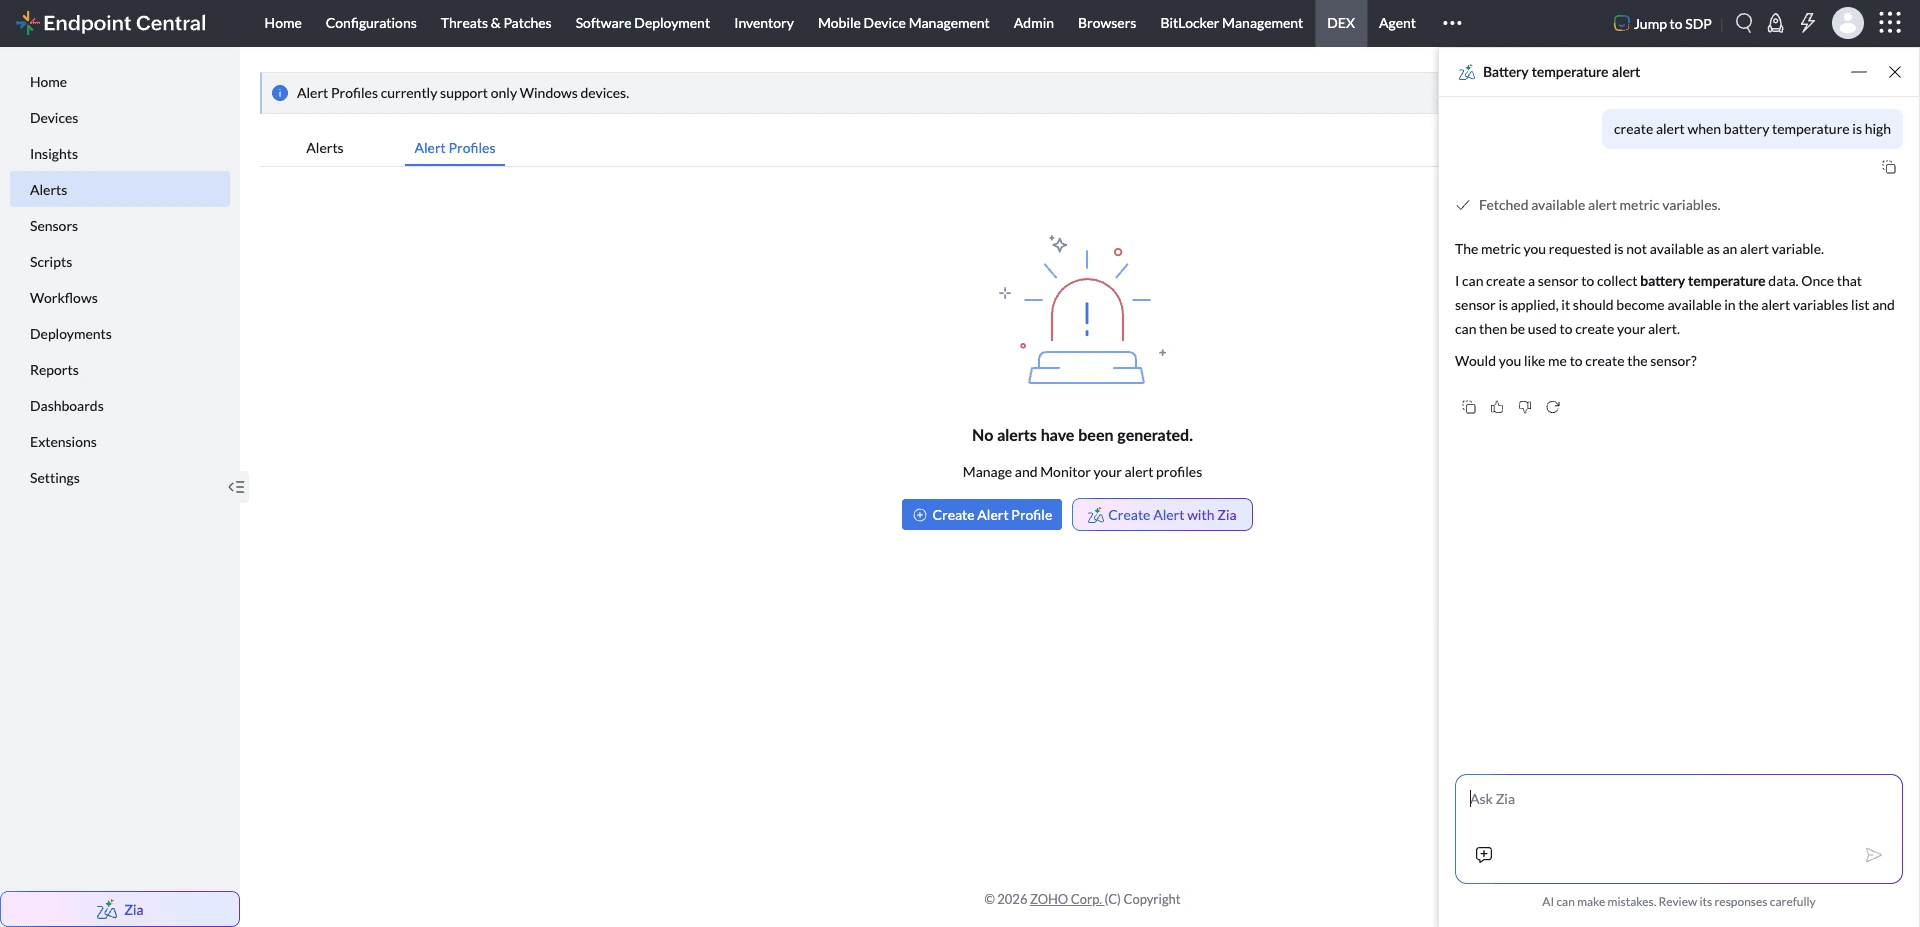Click the Create Alert Profile button
The width and height of the screenshot is (1920, 927).
coord(982,515)
